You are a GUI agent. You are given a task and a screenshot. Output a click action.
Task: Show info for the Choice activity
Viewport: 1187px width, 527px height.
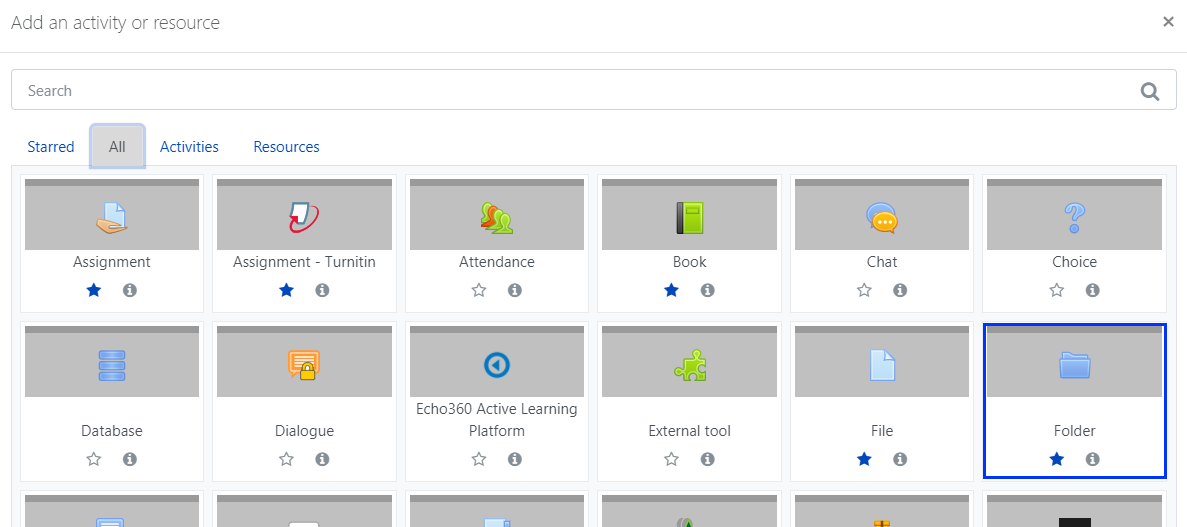point(1092,290)
